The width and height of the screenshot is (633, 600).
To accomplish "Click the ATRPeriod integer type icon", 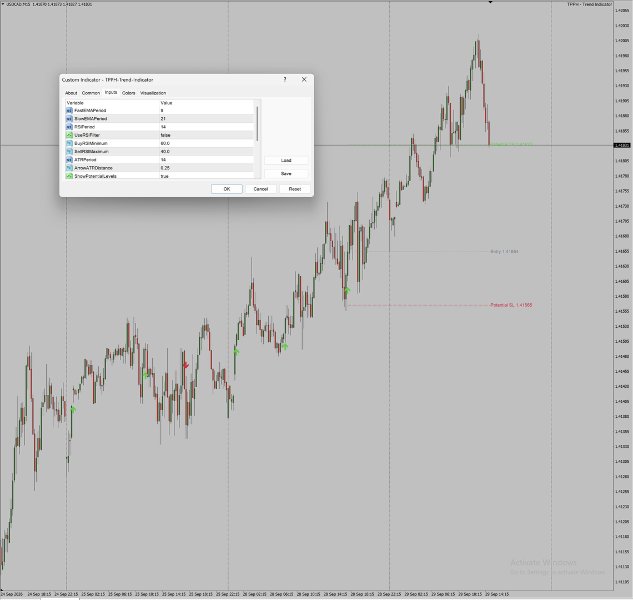I will [x=69, y=160].
